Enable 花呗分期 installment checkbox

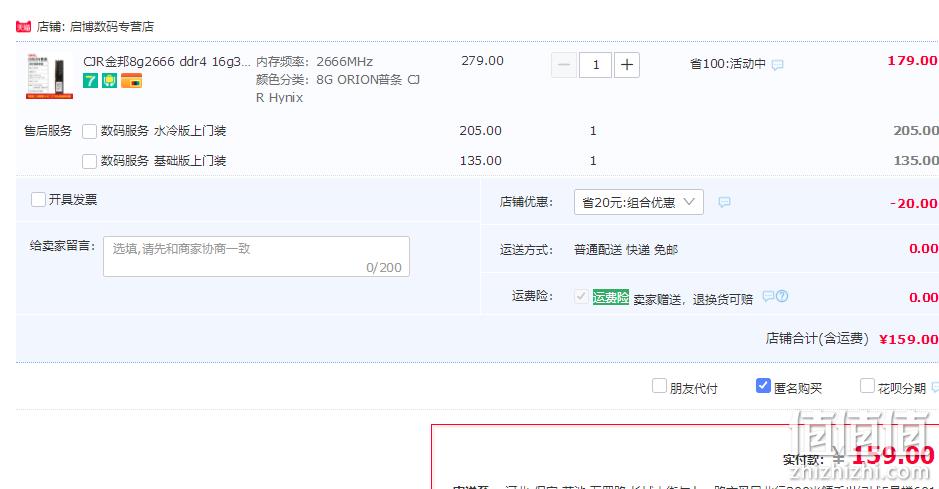(867, 386)
